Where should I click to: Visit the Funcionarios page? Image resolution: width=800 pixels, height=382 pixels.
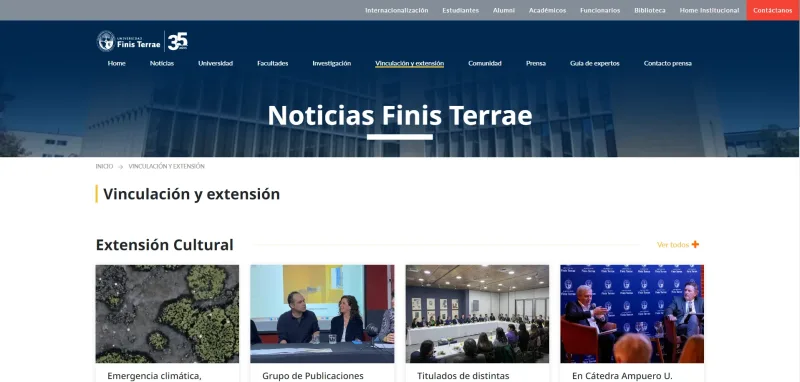(x=600, y=10)
